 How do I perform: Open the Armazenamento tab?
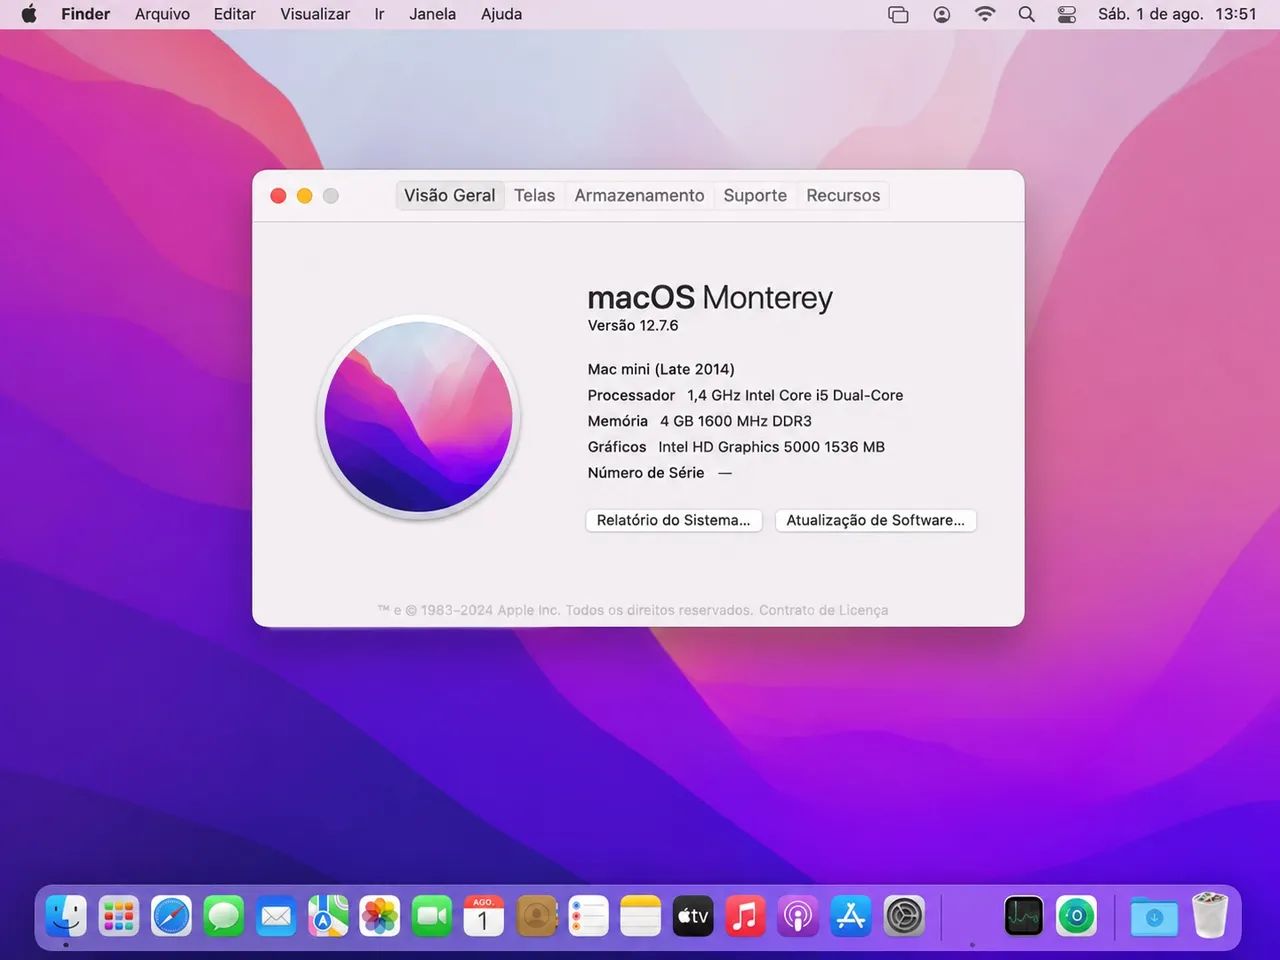[x=639, y=195]
